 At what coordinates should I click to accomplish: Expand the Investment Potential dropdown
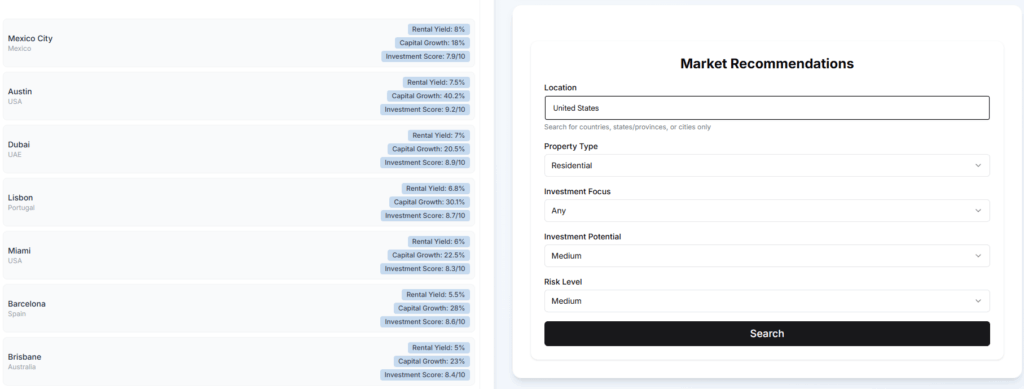coord(767,256)
